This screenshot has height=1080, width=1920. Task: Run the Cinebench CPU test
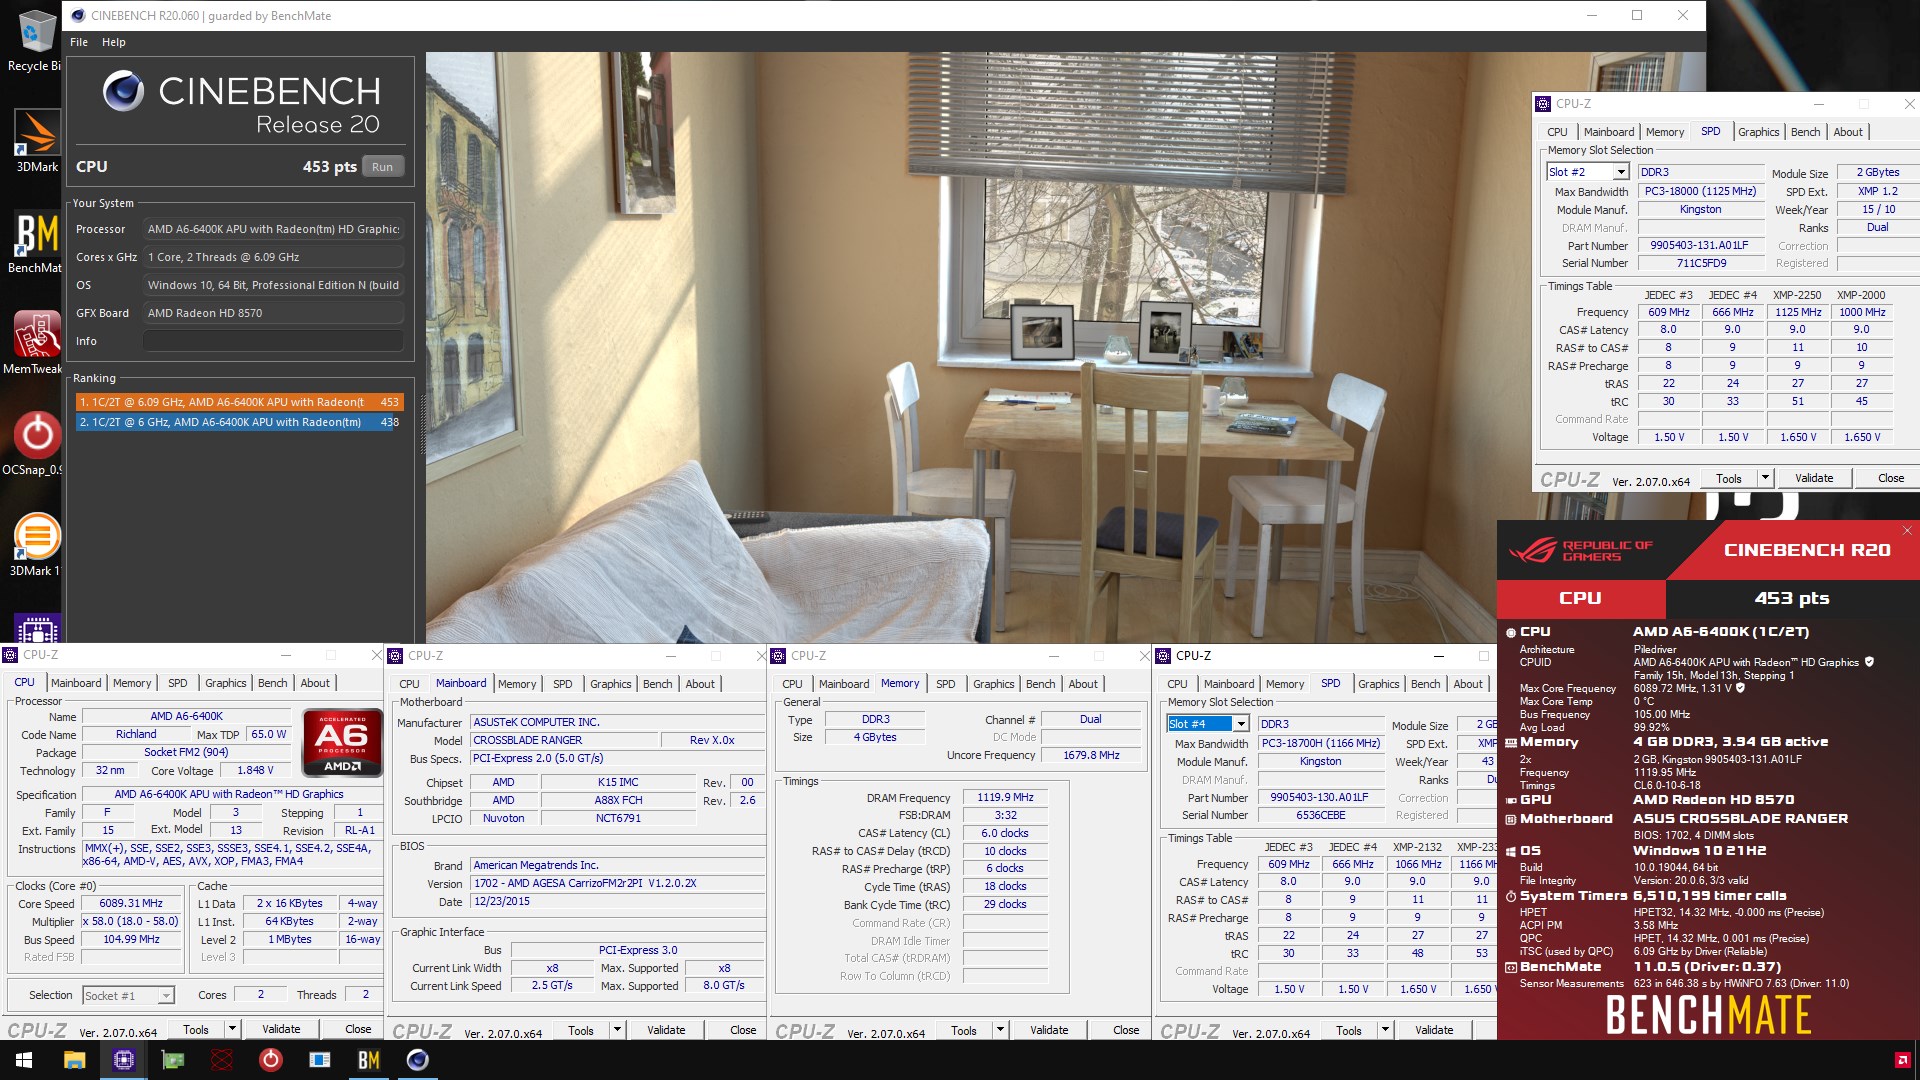(382, 167)
